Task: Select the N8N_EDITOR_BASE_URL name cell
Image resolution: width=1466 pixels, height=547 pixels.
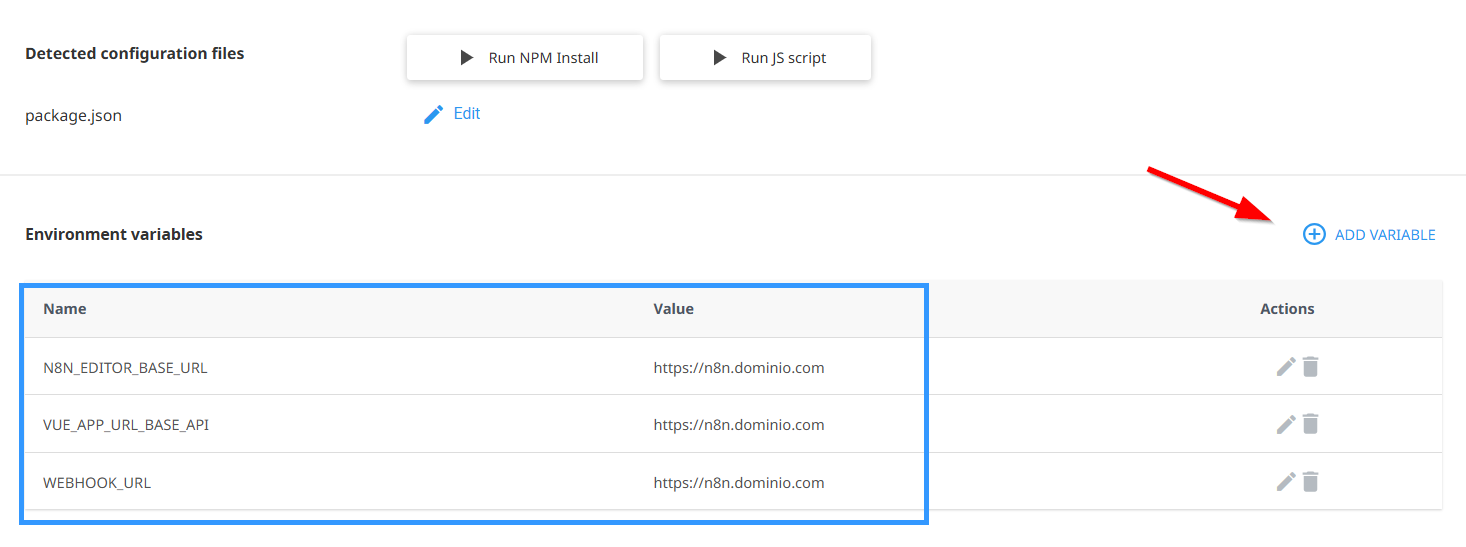Action: pos(125,368)
